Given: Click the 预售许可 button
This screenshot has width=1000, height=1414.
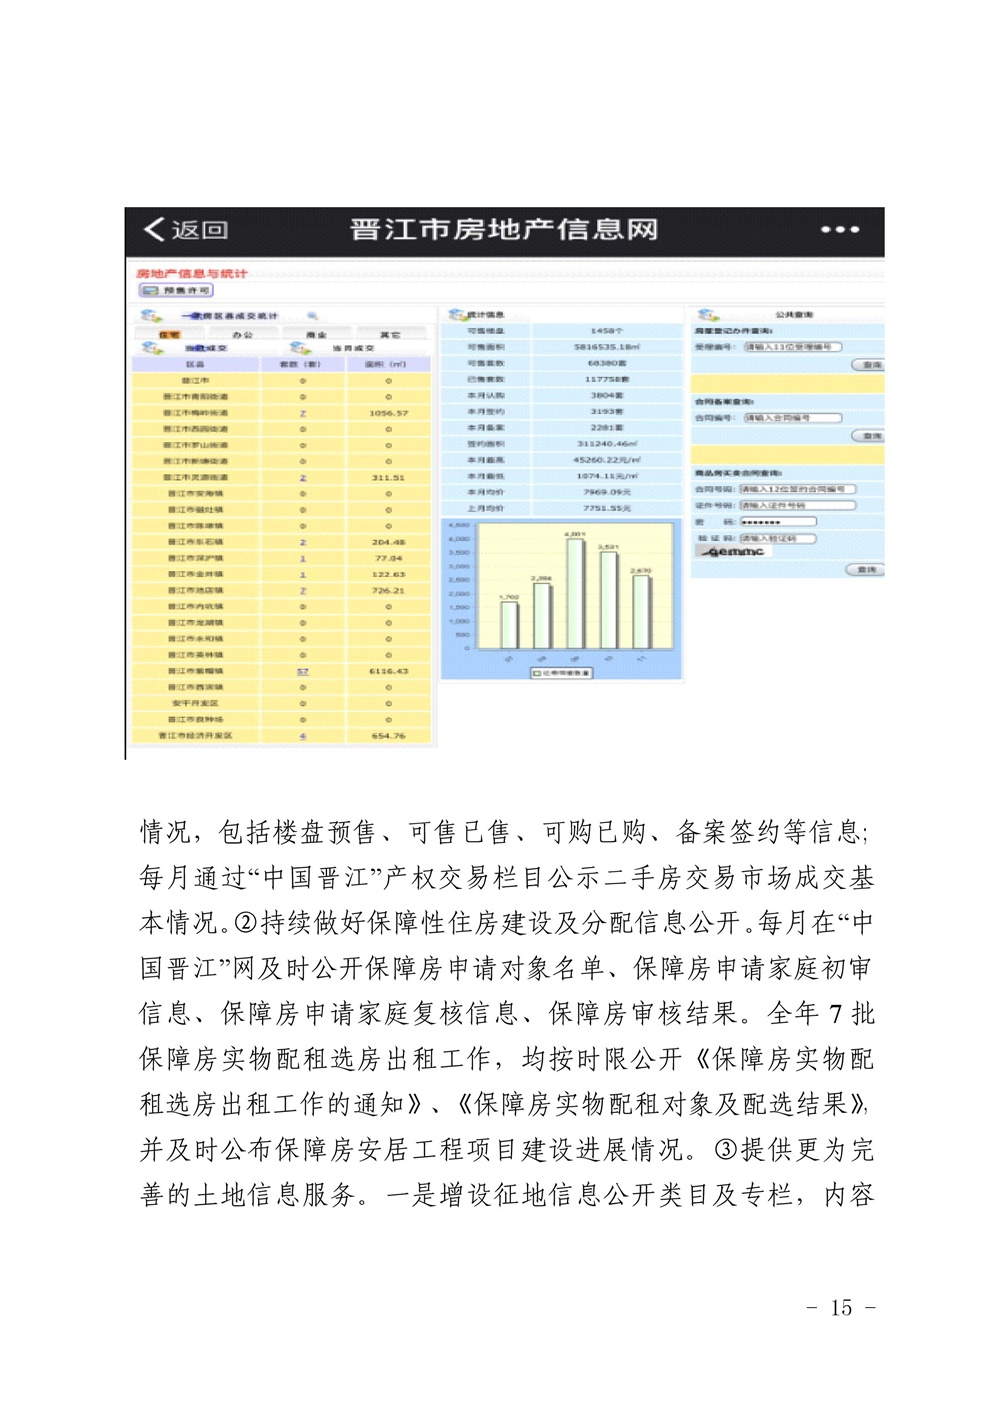Looking at the screenshot, I should (x=176, y=290).
